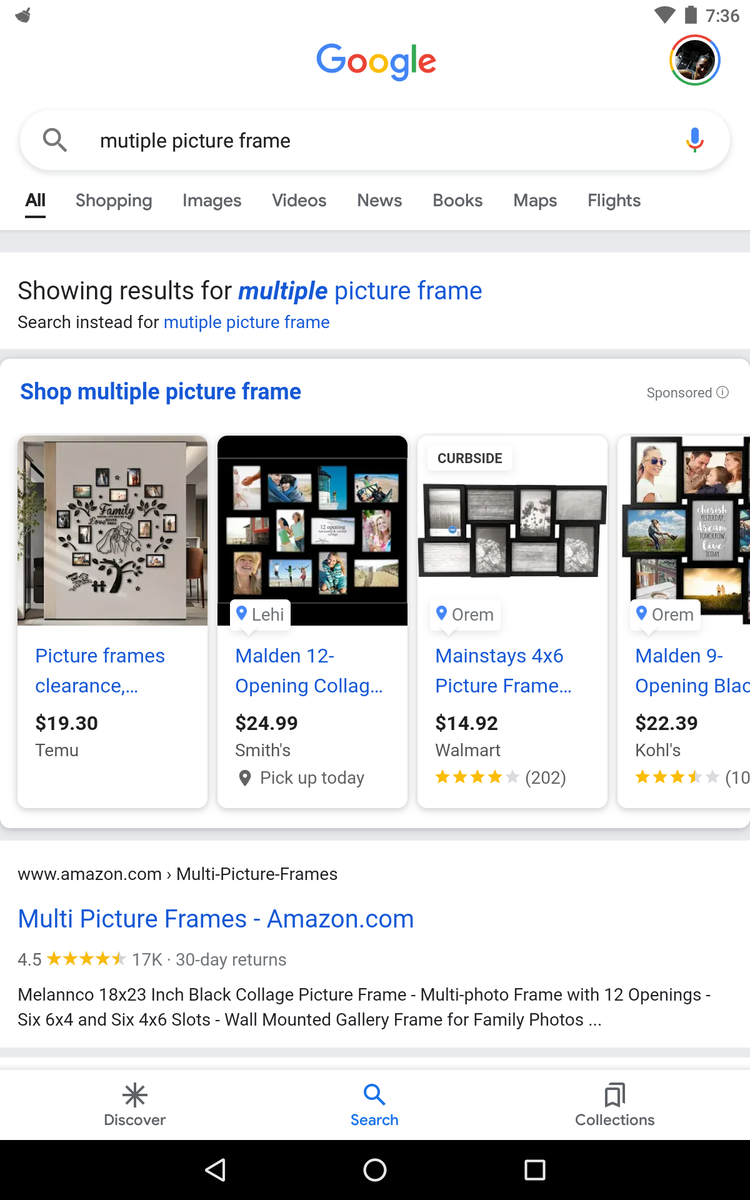Open Malden 12-Opening Collage product image
The width and height of the screenshot is (750, 1200).
tap(312, 531)
